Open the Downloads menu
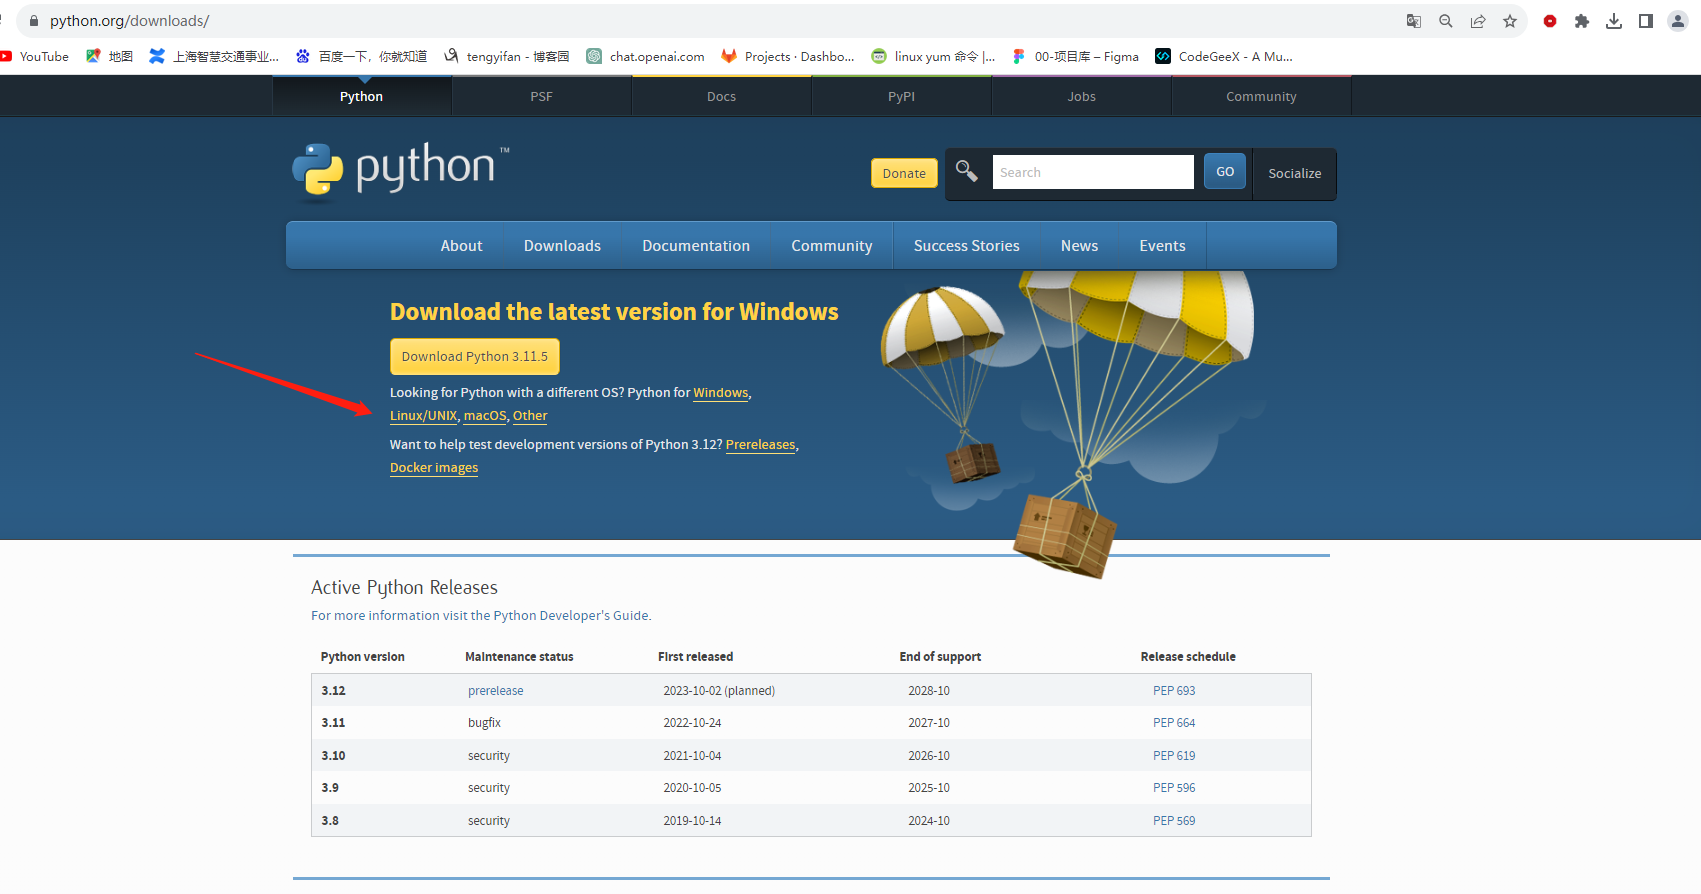1701x894 pixels. point(562,246)
